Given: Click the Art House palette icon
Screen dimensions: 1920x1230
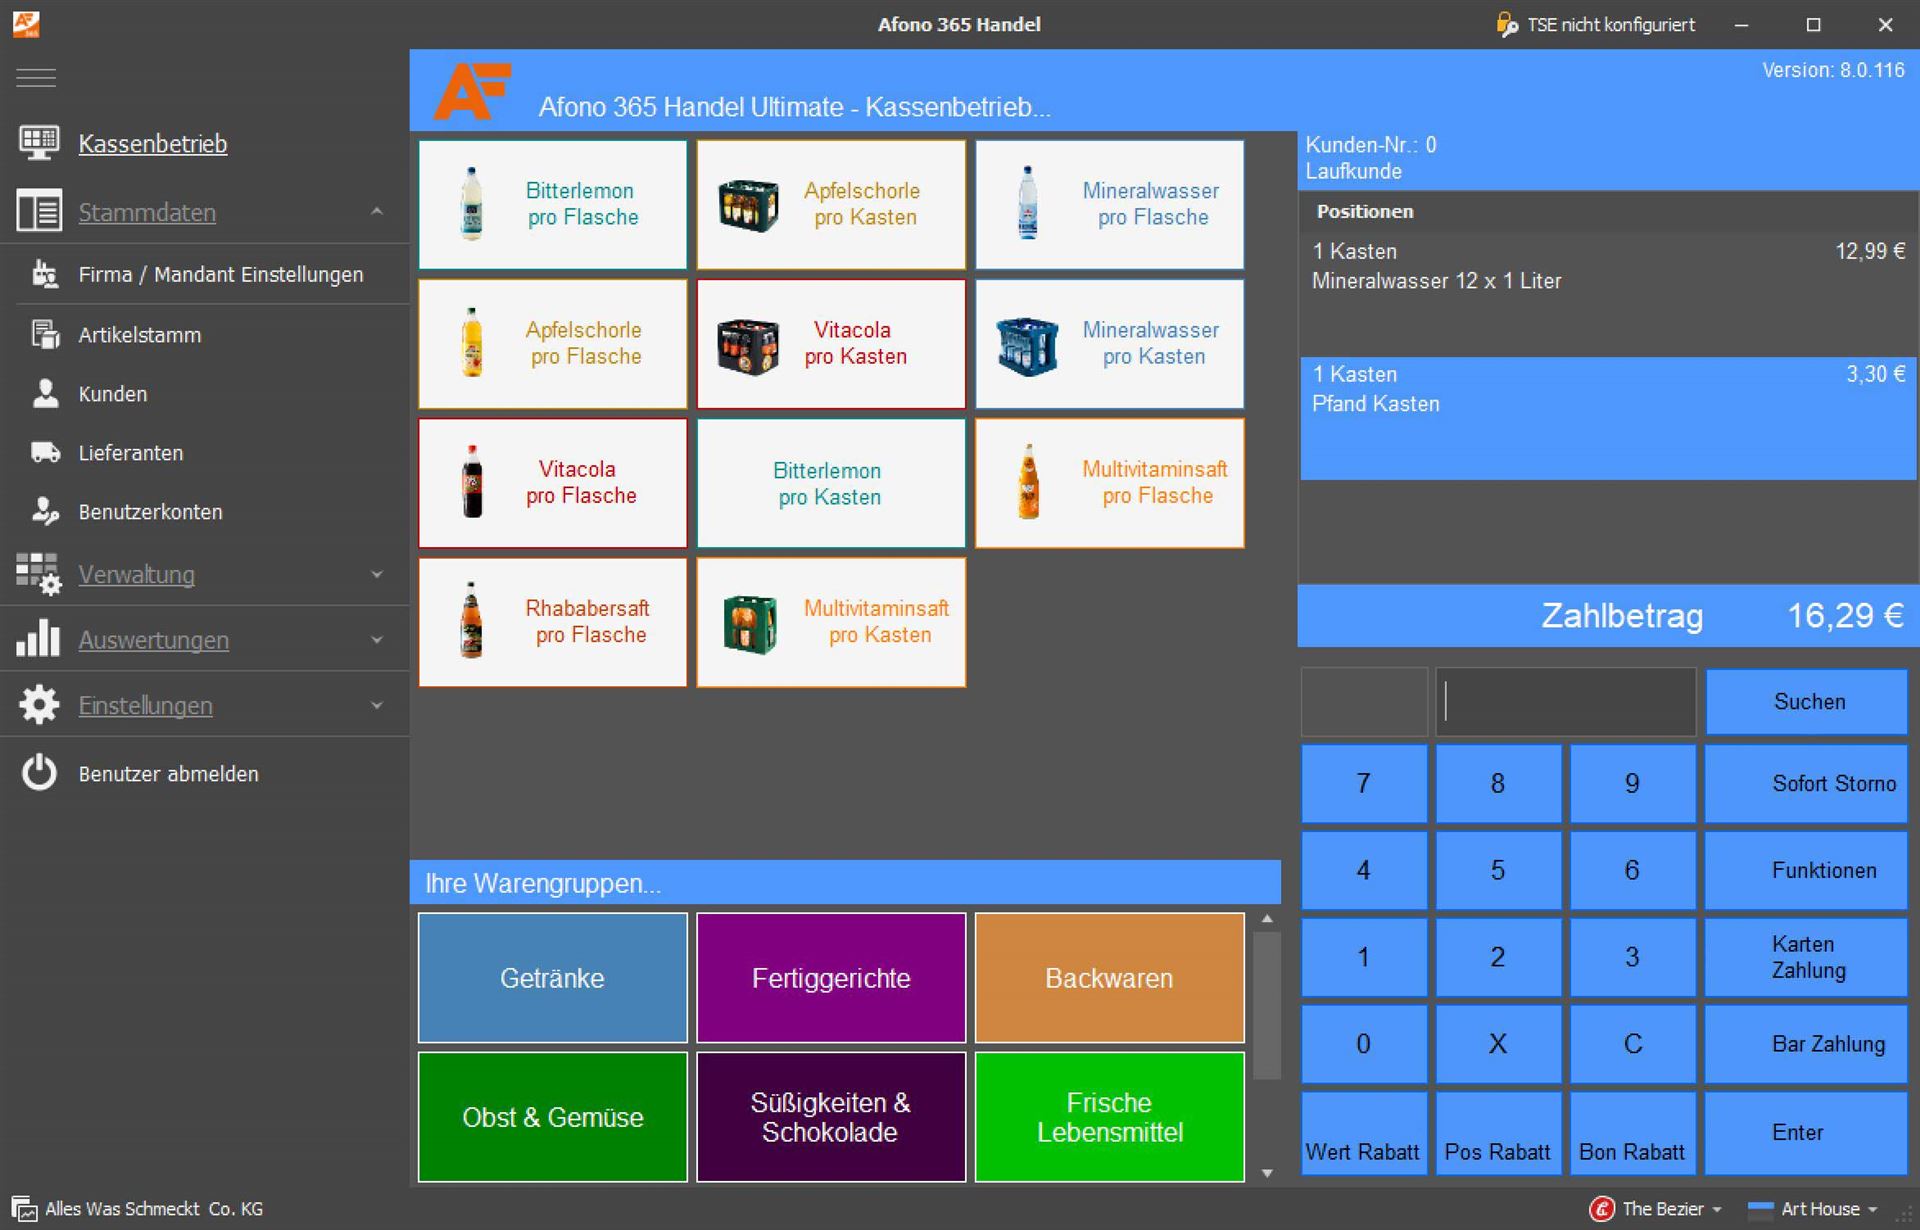Looking at the screenshot, I should click(1760, 1209).
